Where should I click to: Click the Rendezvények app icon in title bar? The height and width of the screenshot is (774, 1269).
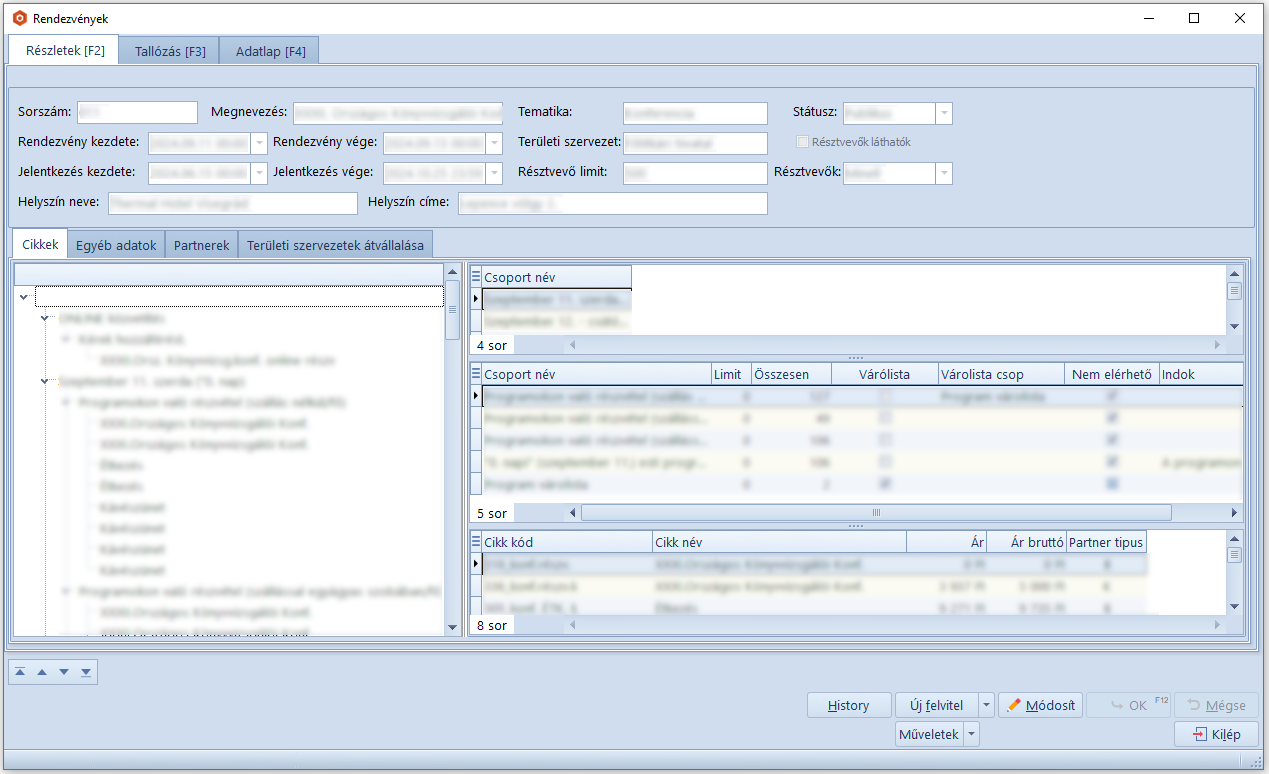click(x=19, y=18)
